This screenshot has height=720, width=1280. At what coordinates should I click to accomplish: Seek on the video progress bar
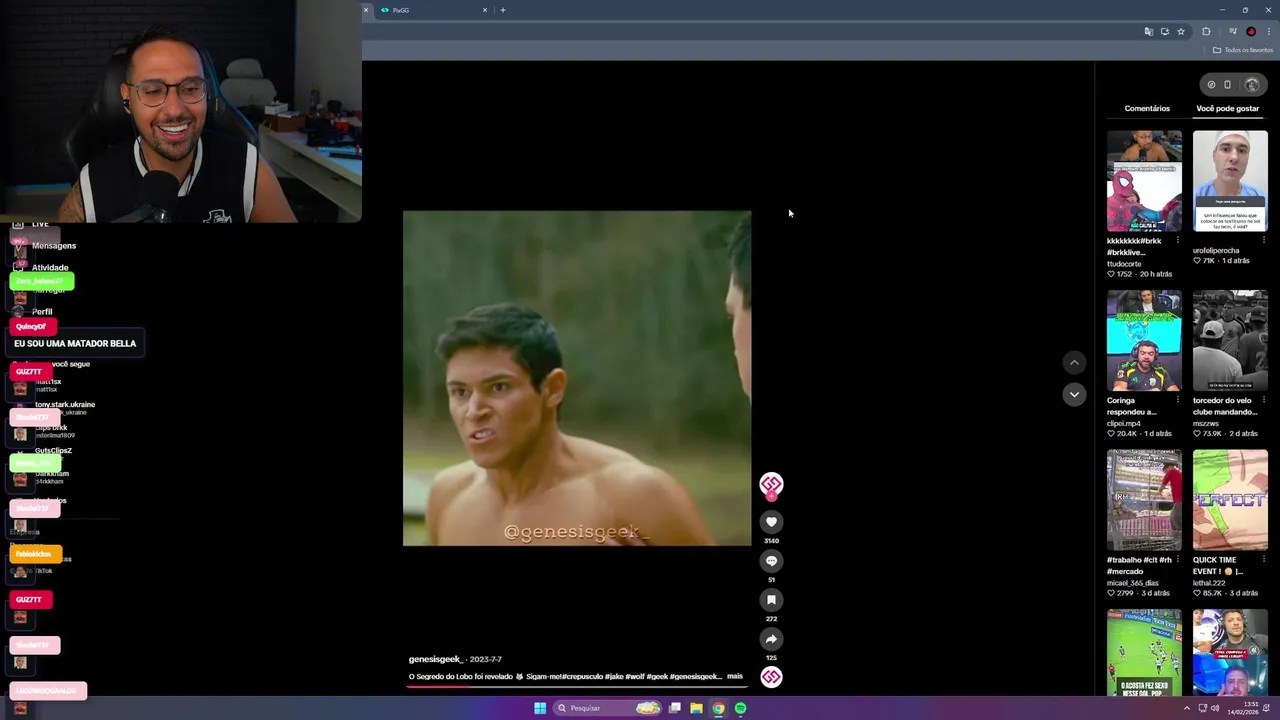[577, 686]
